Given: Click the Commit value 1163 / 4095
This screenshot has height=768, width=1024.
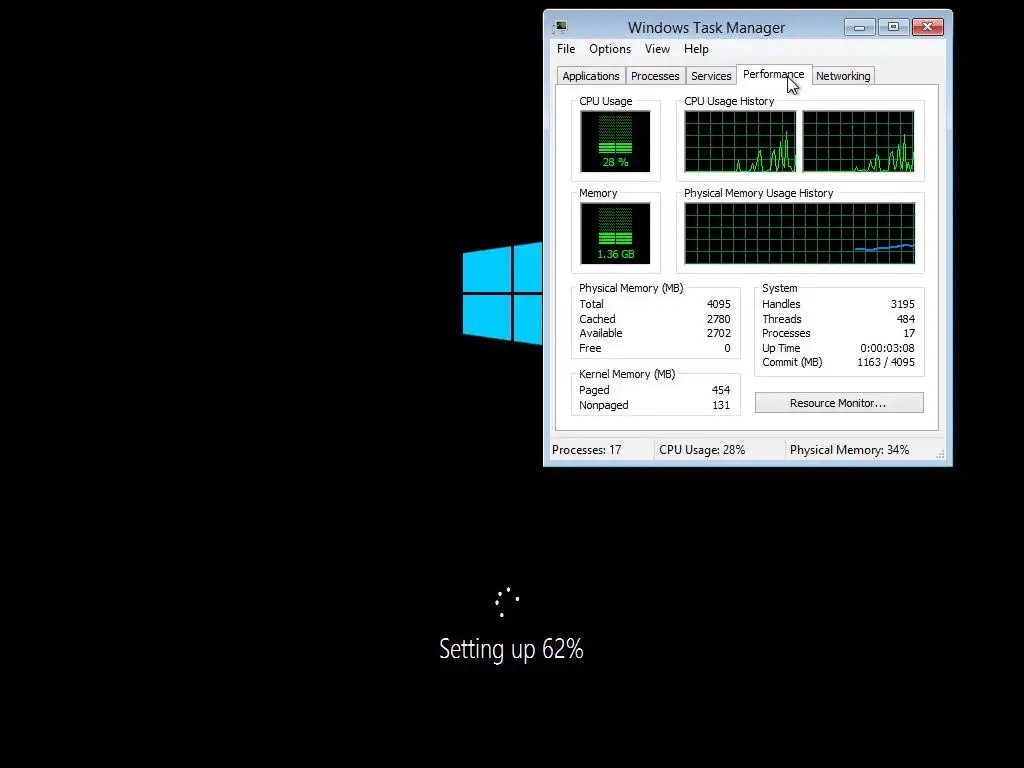Looking at the screenshot, I should 886,362.
